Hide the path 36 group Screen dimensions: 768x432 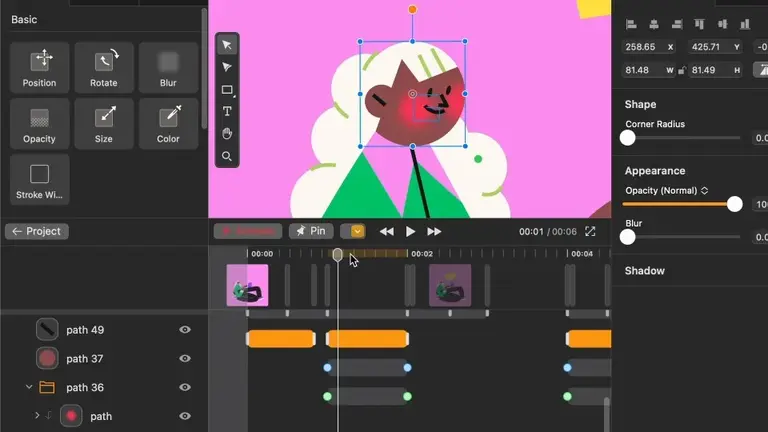point(185,387)
